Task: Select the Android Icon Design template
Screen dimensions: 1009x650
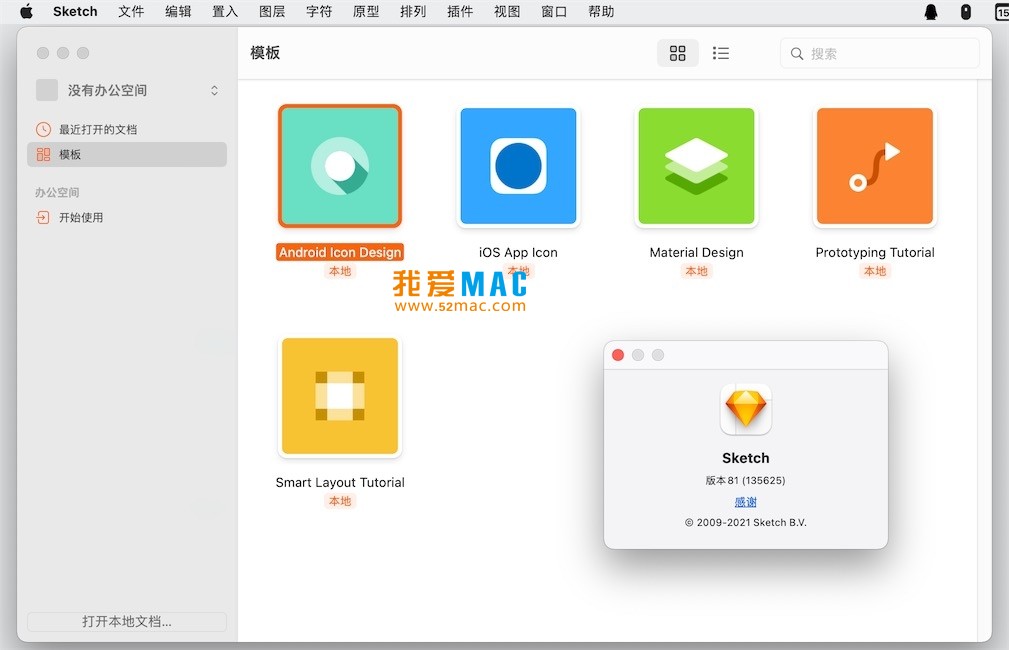Action: tap(340, 165)
